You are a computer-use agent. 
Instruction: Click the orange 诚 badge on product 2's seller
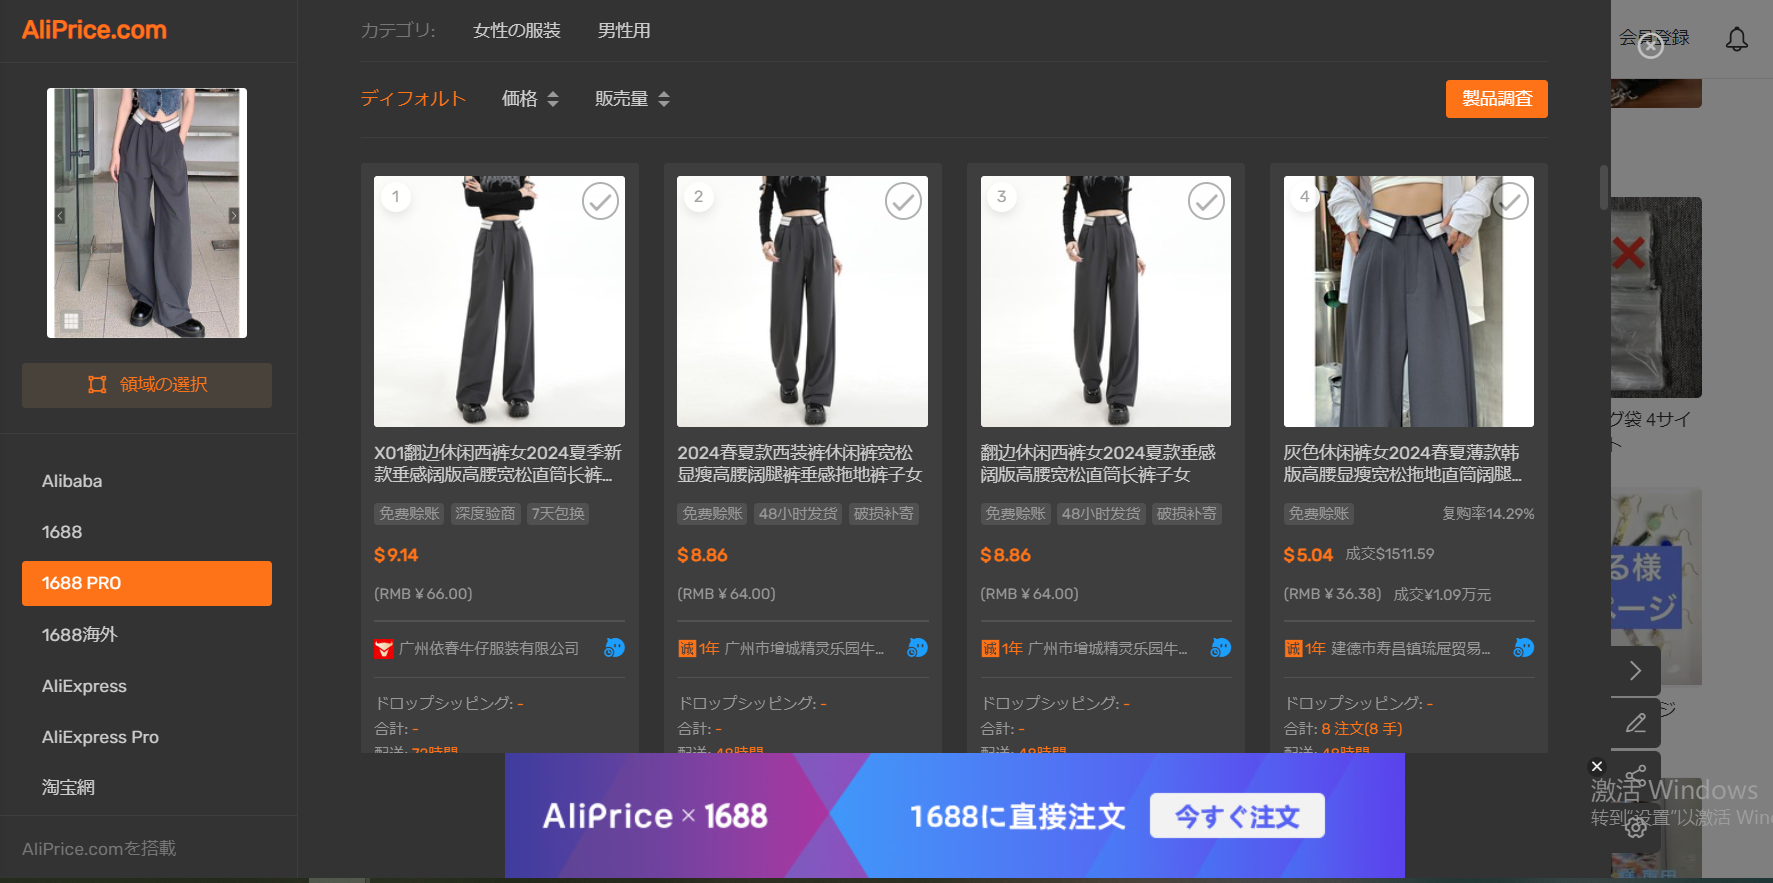[687, 649]
